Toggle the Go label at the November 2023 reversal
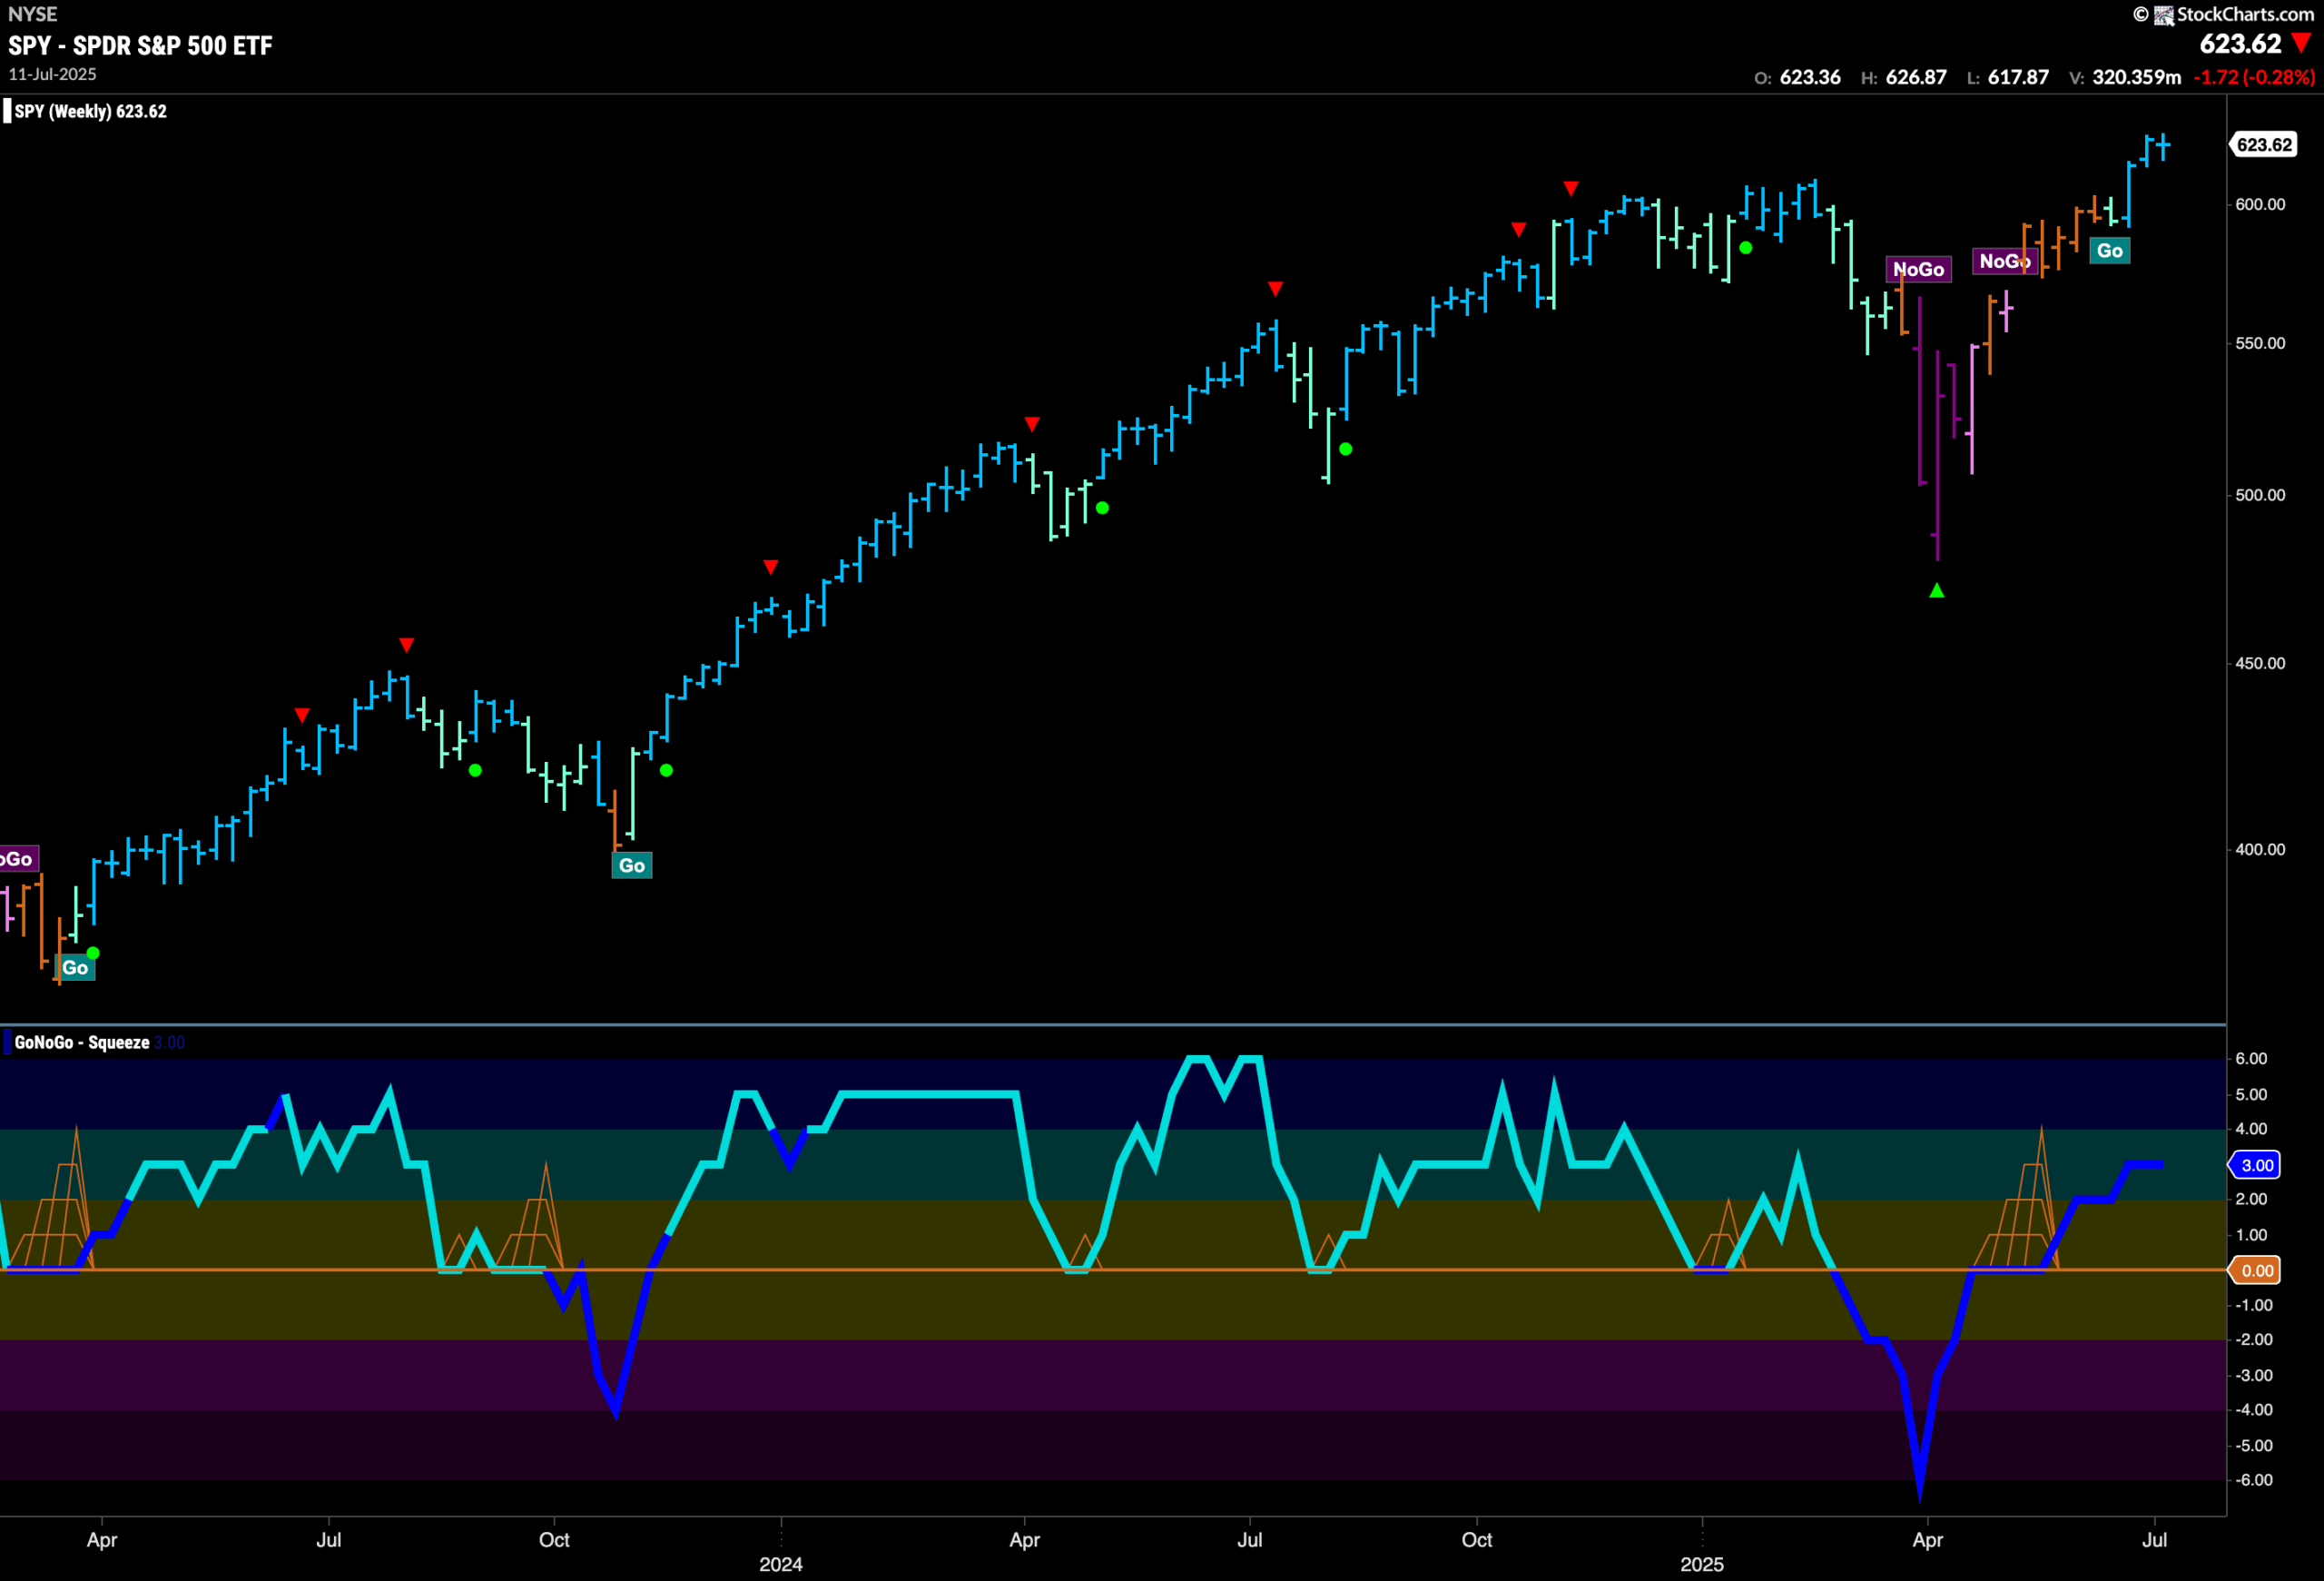This screenshot has height=1581, width=2324. point(631,865)
